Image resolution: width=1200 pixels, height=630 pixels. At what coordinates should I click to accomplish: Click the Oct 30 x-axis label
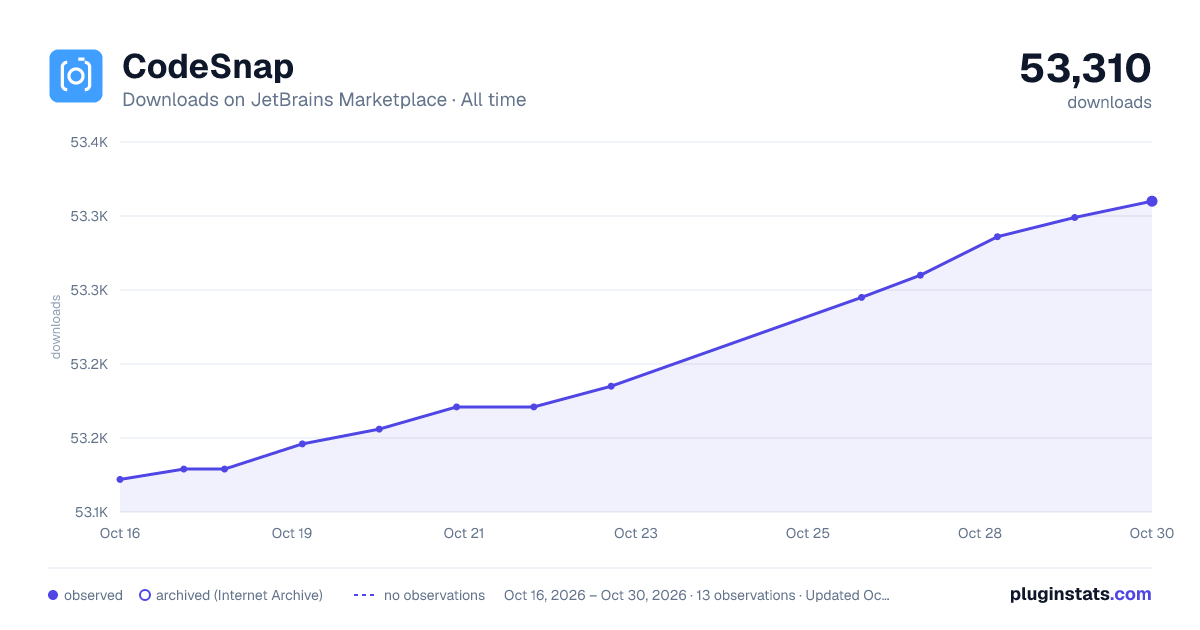(x=1150, y=533)
